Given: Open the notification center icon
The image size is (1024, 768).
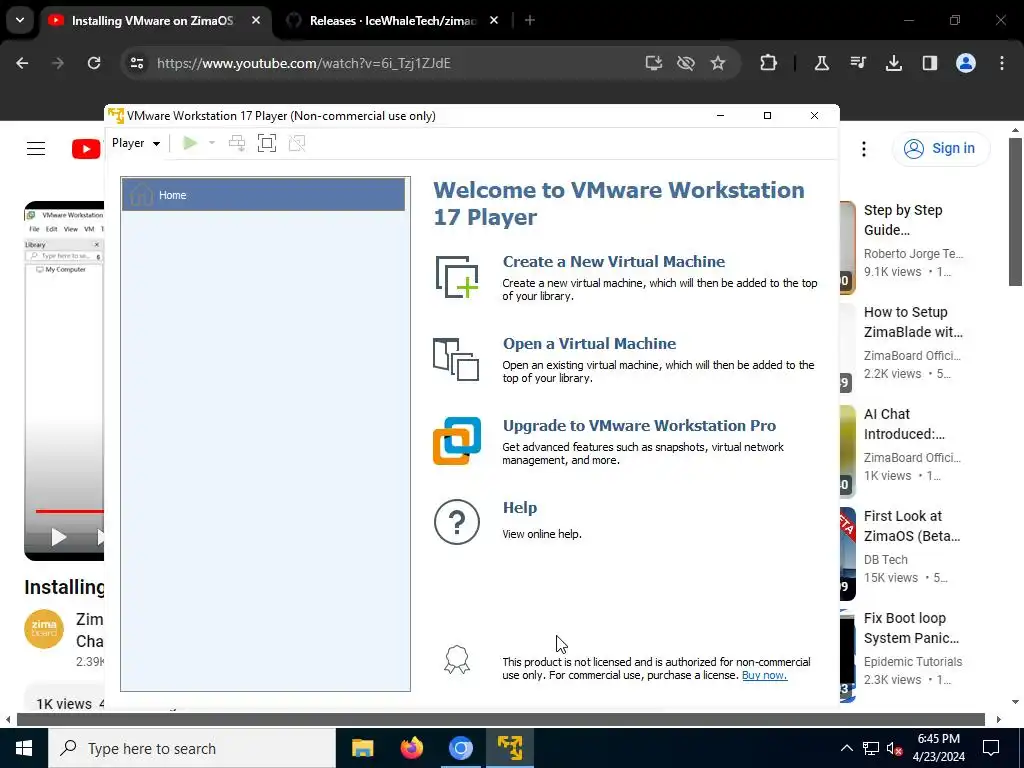Looking at the screenshot, I should point(991,748).
